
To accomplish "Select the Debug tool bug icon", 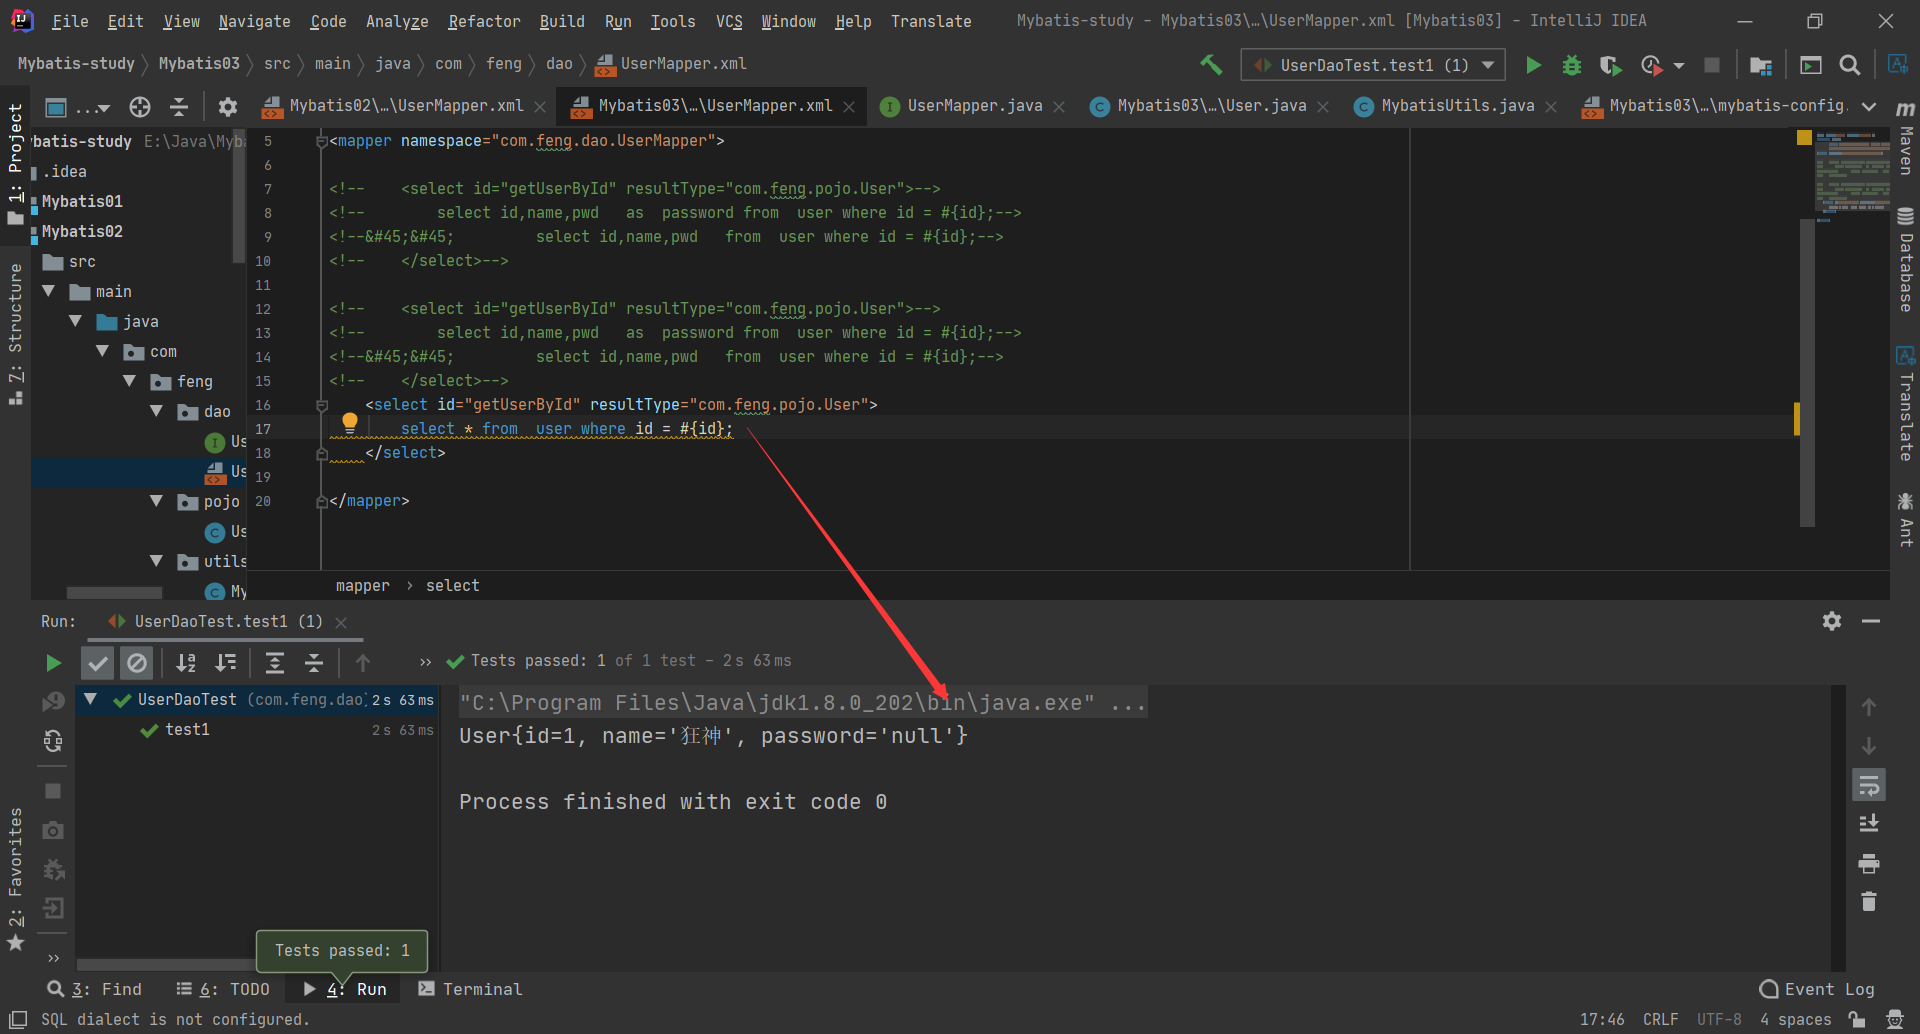I will [1572, 64].
